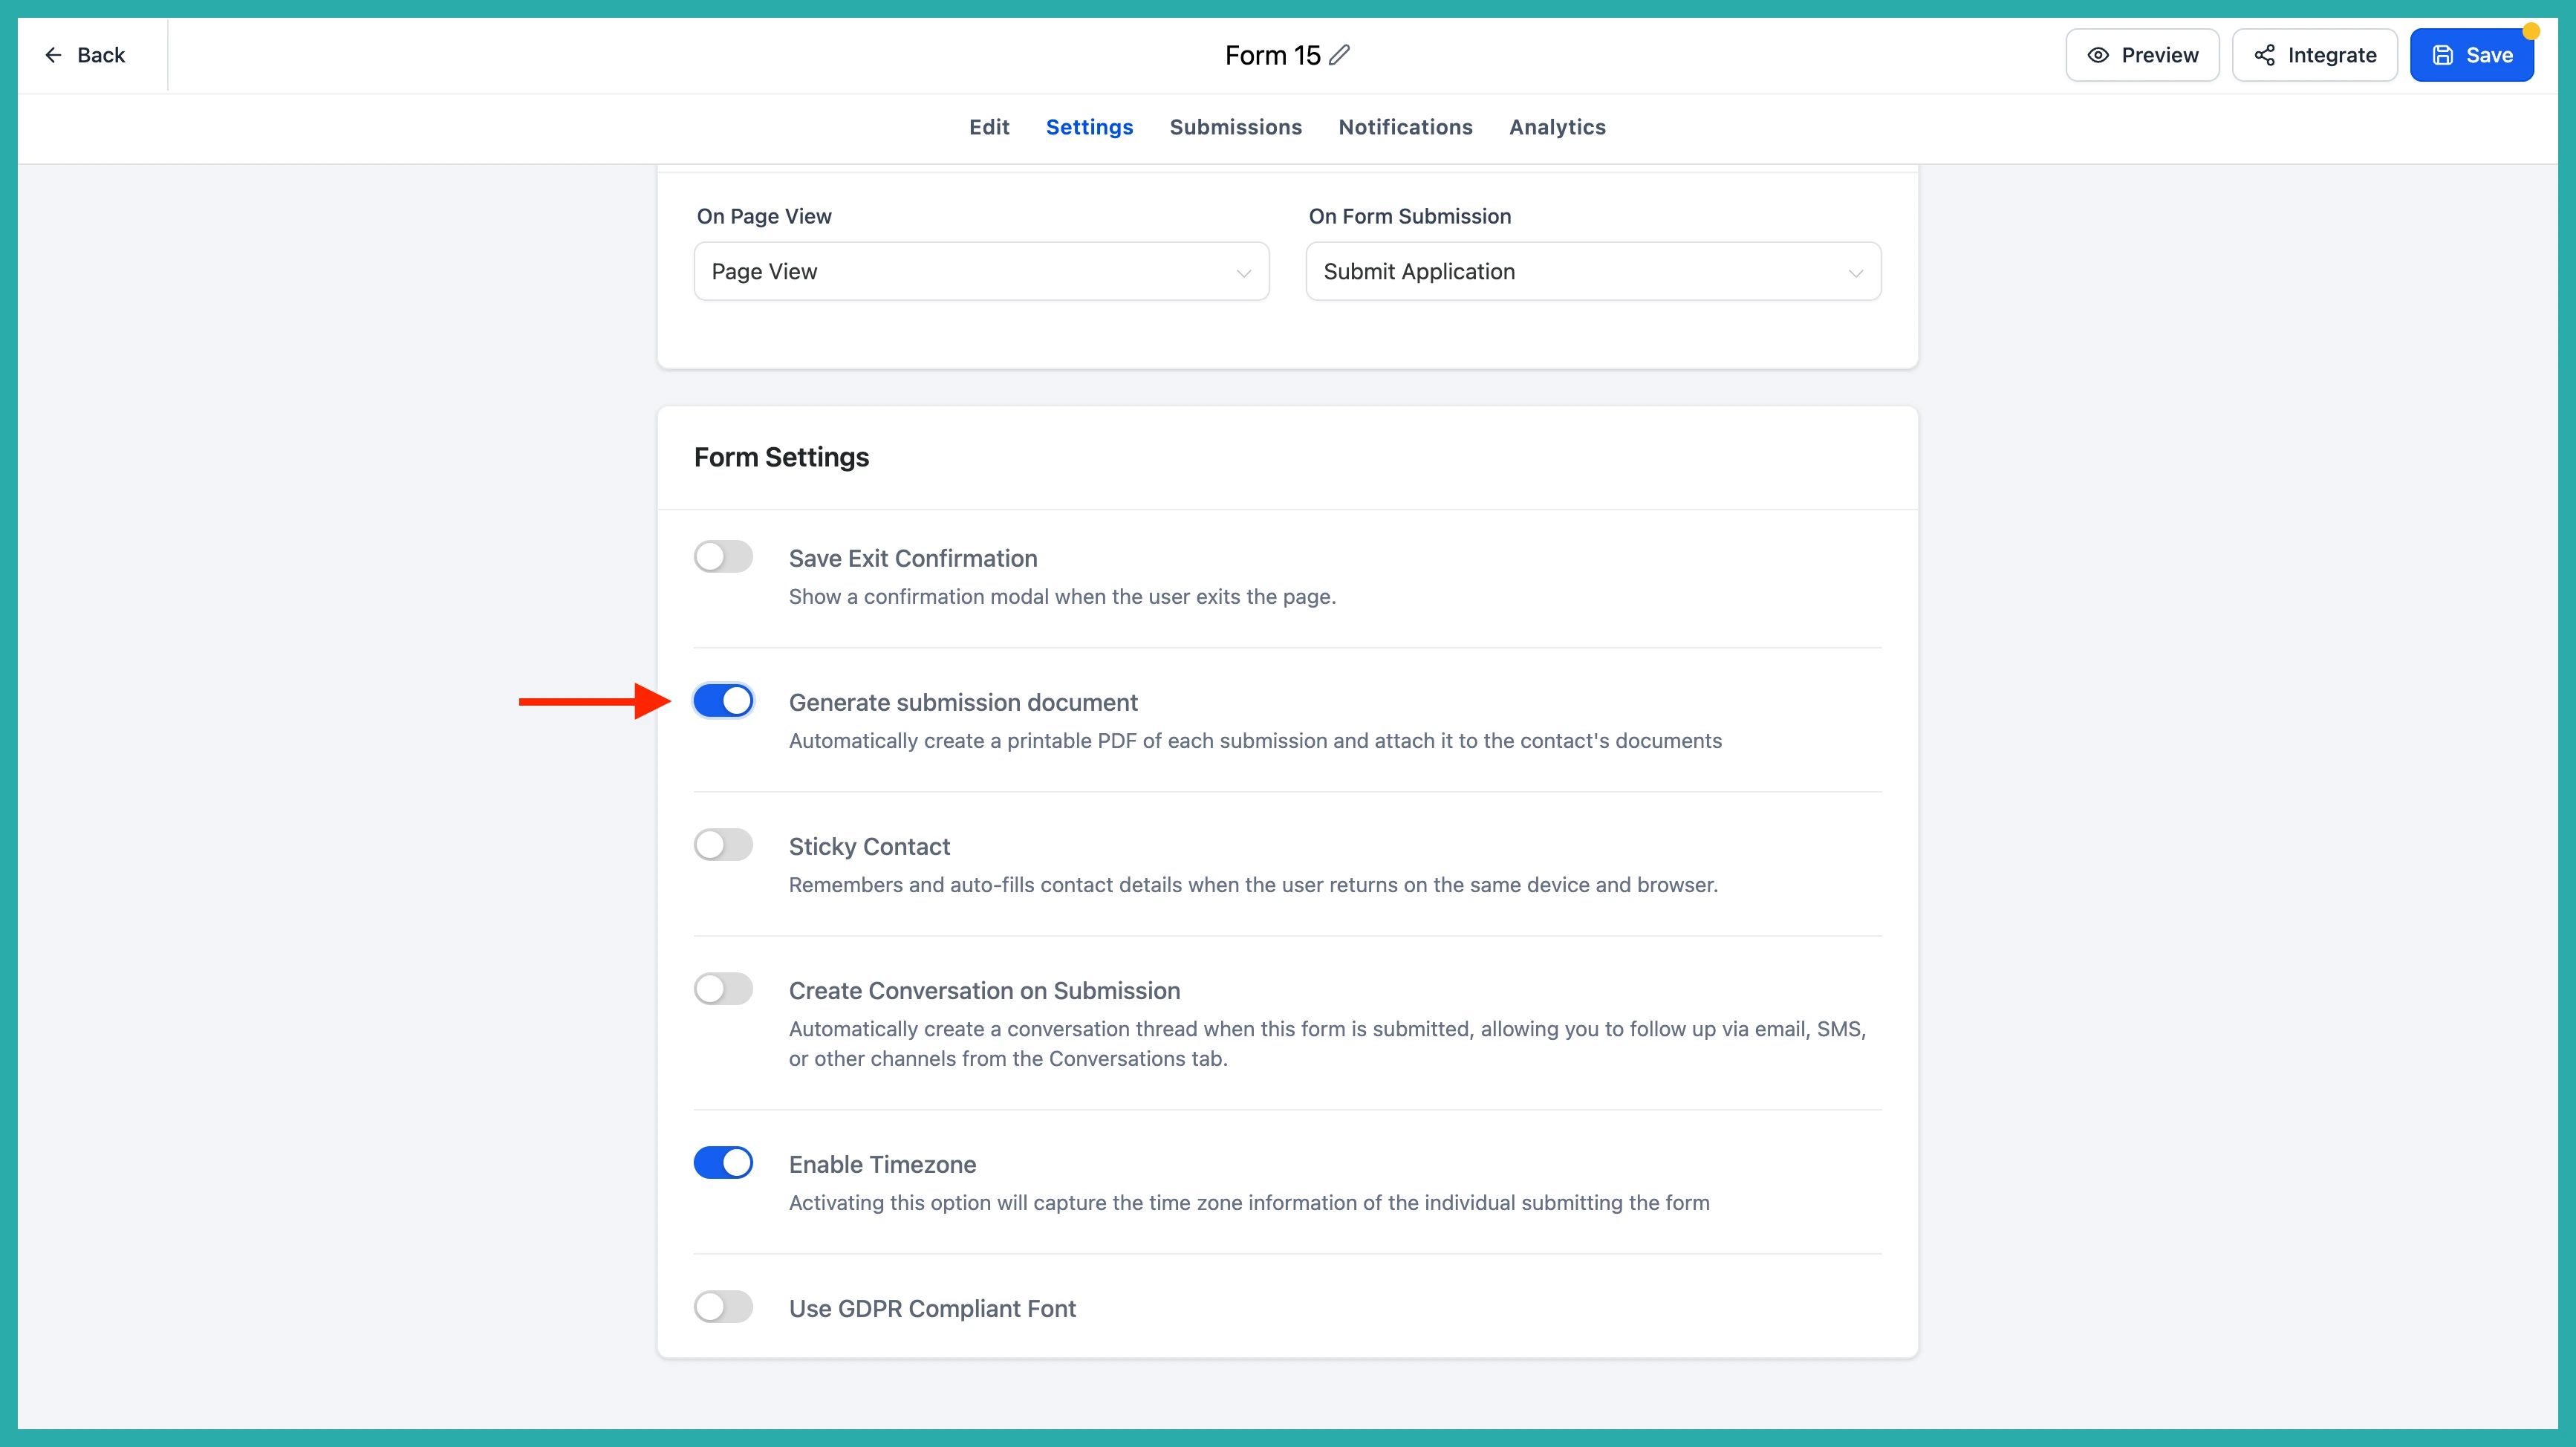
Task: Disable Generate submission document toggle
Action: point(723,701)
